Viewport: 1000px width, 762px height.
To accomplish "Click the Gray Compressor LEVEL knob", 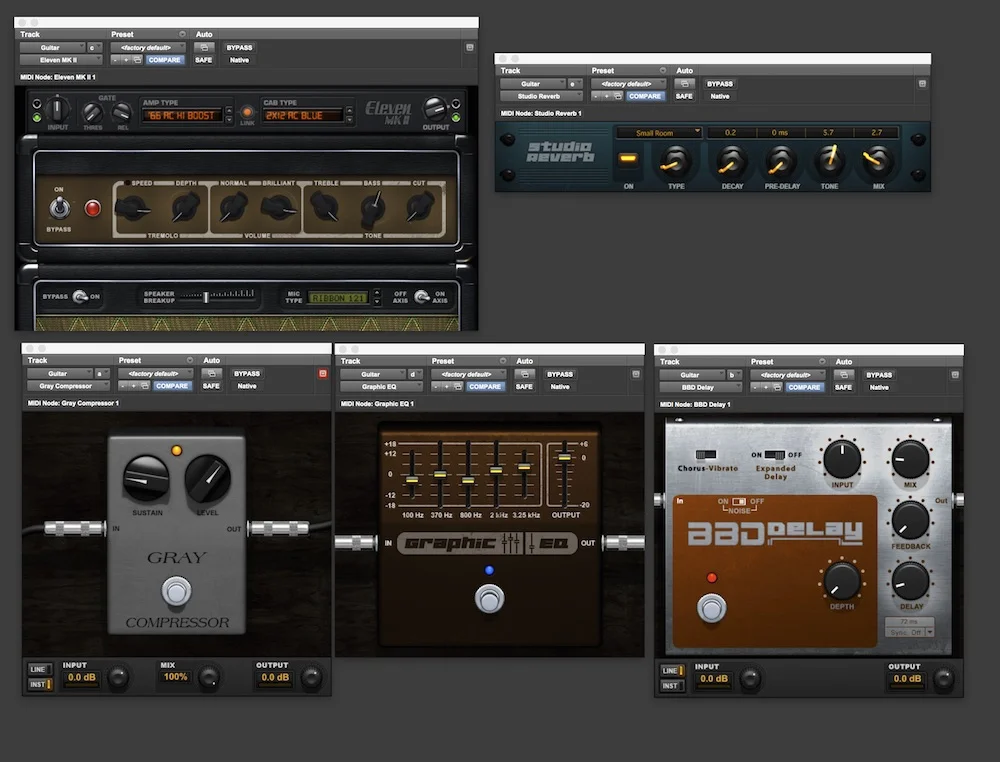I will tap(207, 479).
